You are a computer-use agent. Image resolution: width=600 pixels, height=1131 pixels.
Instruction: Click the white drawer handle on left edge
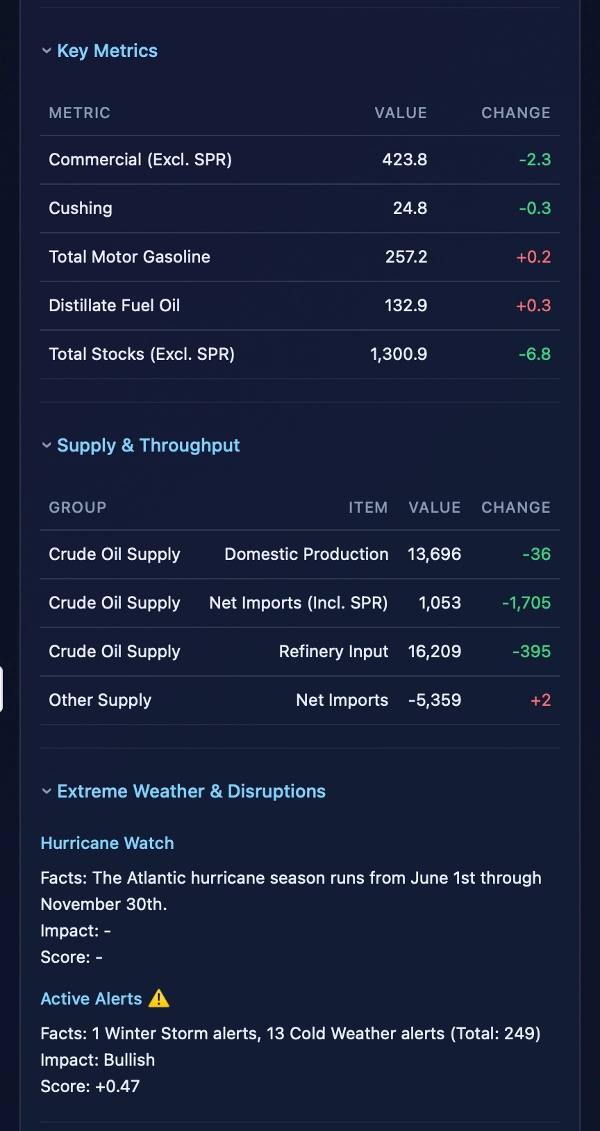tap(4, 688)
